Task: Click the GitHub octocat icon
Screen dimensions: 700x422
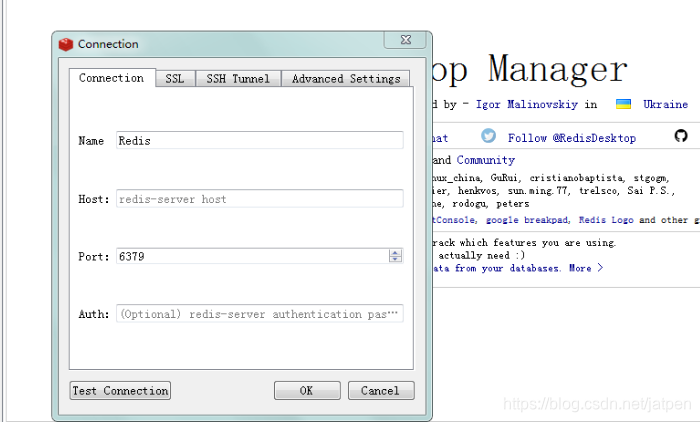Action: tap(681, 136)
